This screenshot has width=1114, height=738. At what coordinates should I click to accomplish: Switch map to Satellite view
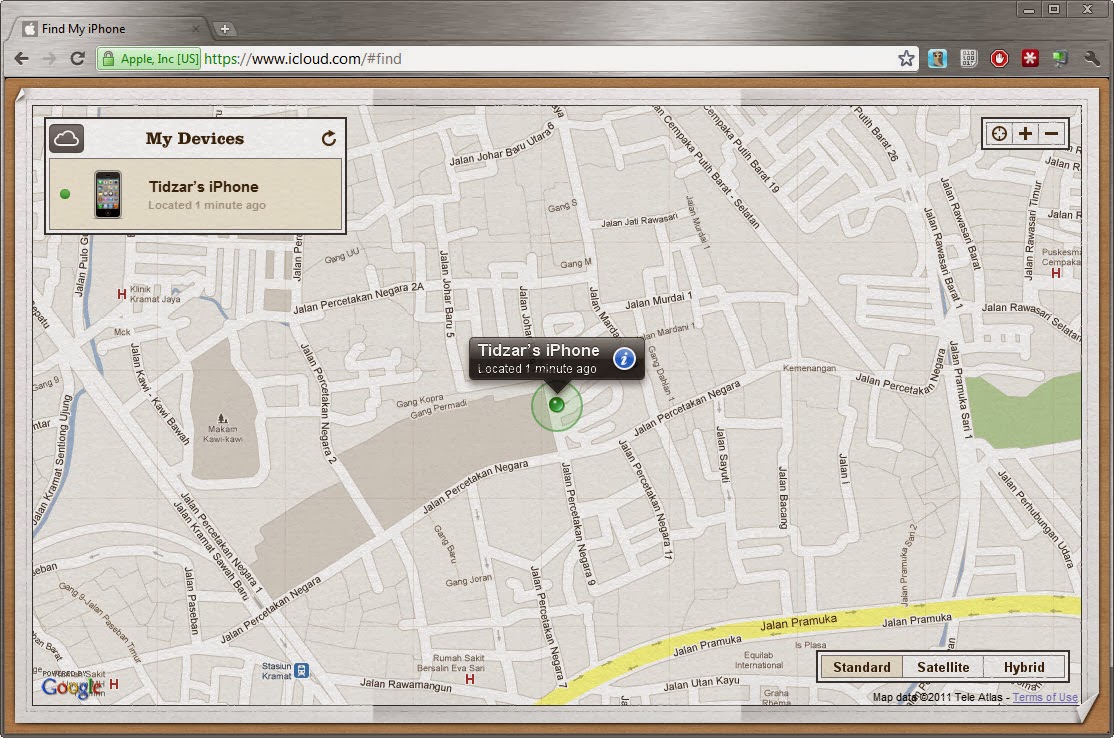coord(943,667)
